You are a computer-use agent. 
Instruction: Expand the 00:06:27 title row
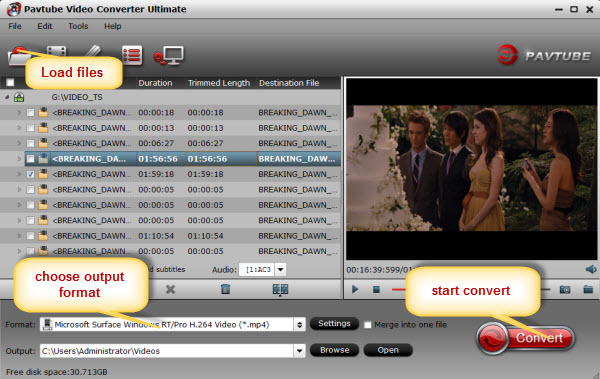tap(19, 143)
